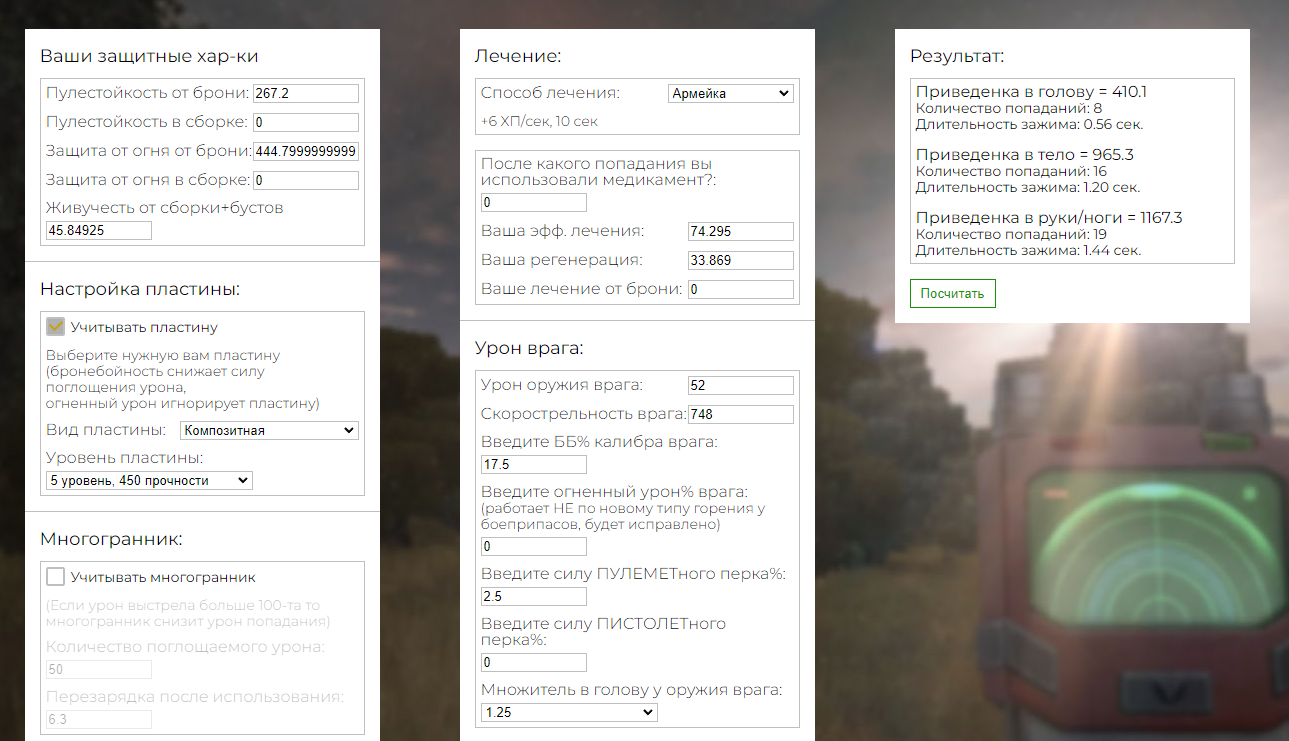Click the 'Урон врага:' heading
Image resolution: width=1289 pixels, height=741 pixels.
(529, 348)
